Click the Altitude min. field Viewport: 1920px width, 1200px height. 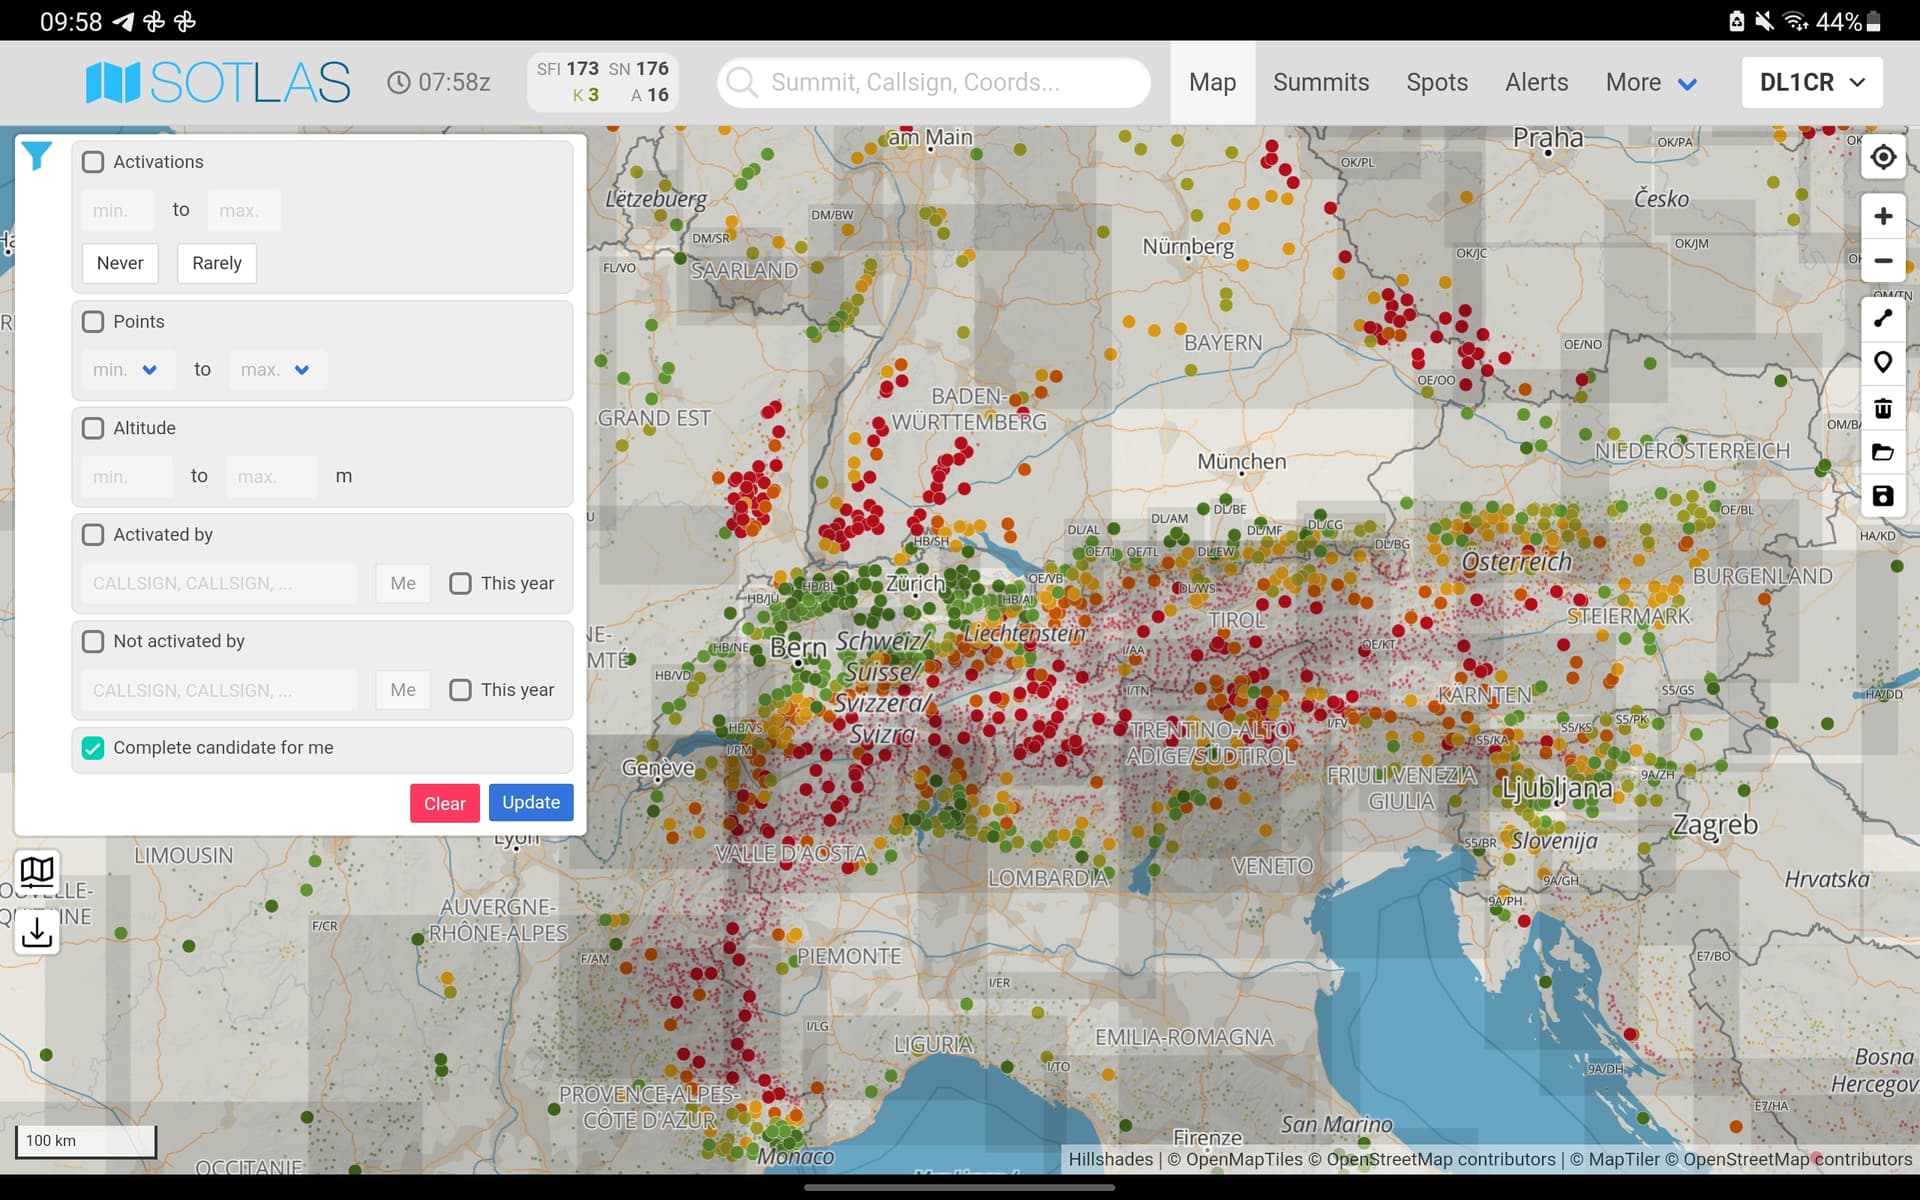click(x=127, y=477)
